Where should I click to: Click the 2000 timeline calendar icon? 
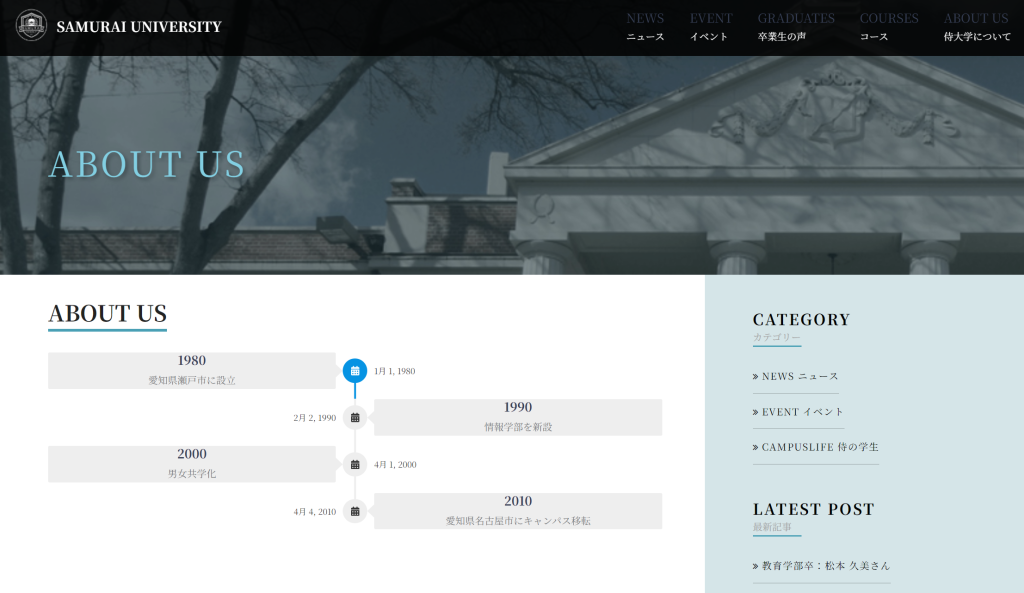pyautogui.click(x=355, y=465)
